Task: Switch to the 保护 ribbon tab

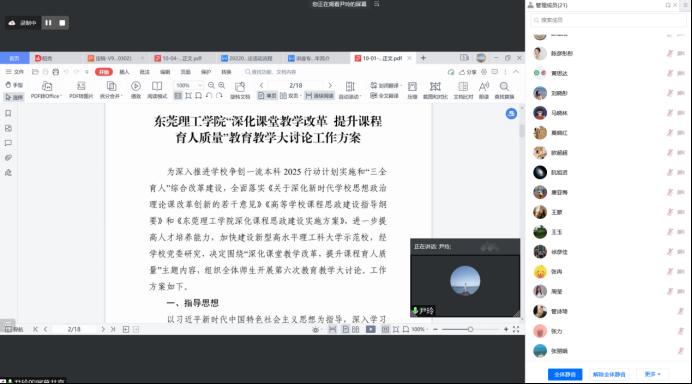Action: 206,72
